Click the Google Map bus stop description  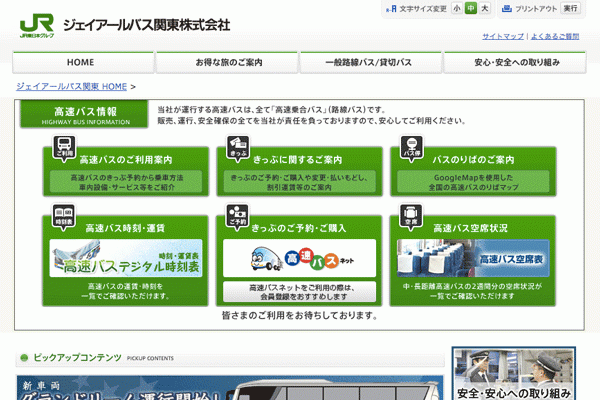pos(473,182)
